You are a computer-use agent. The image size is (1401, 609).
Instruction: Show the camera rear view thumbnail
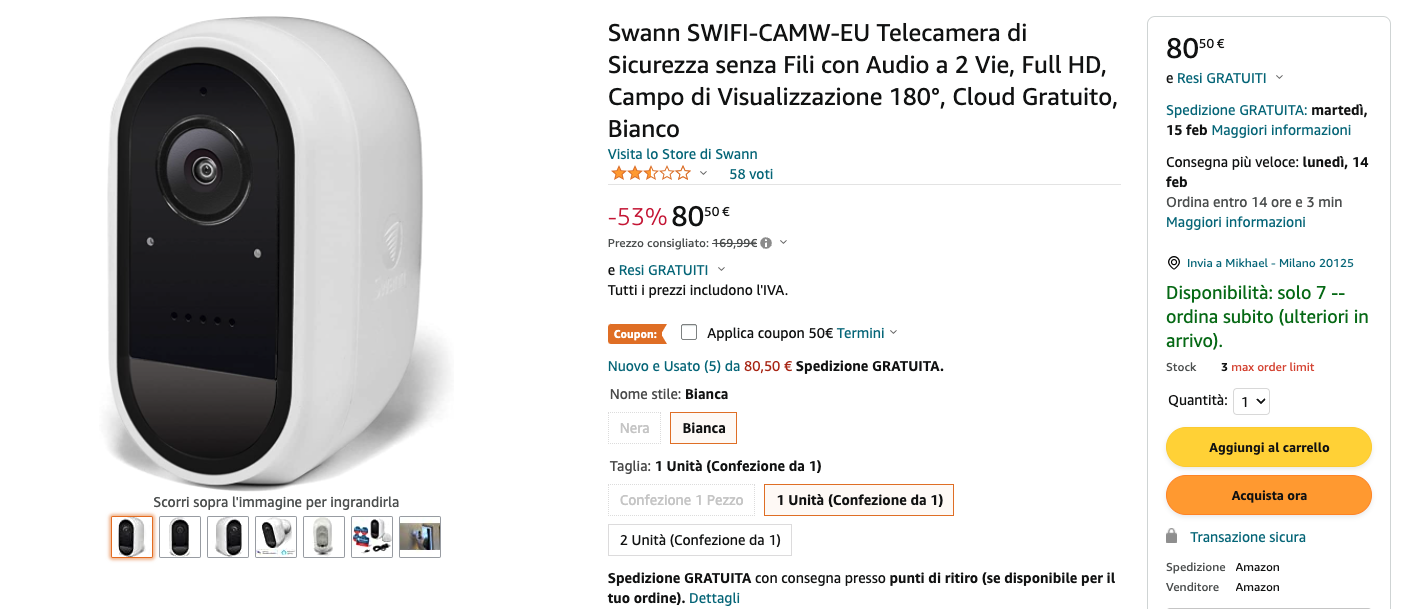point(324,537)
